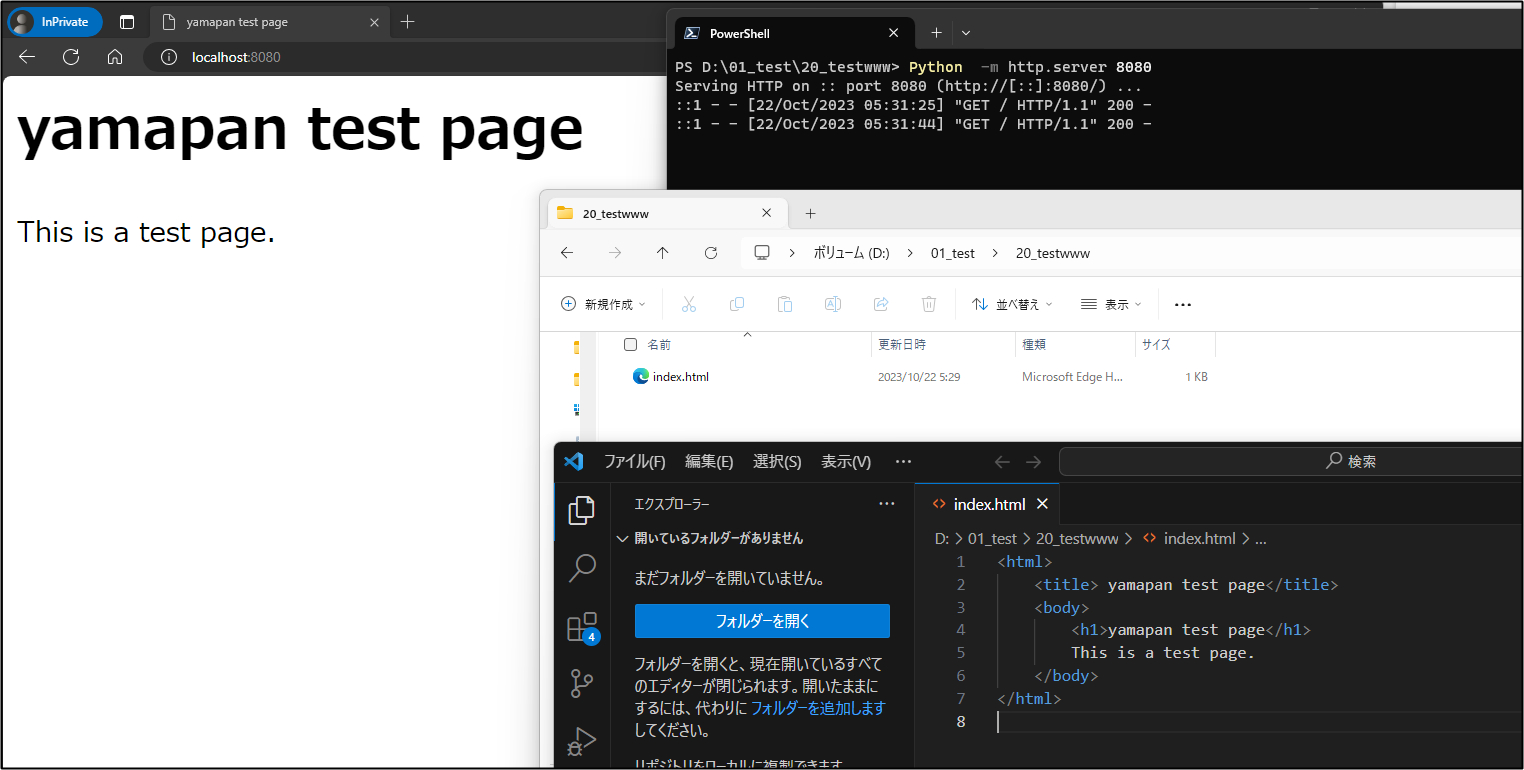Go back in the browser
The height and width of the screenshot is (770, 1524).
pos(26,57)
